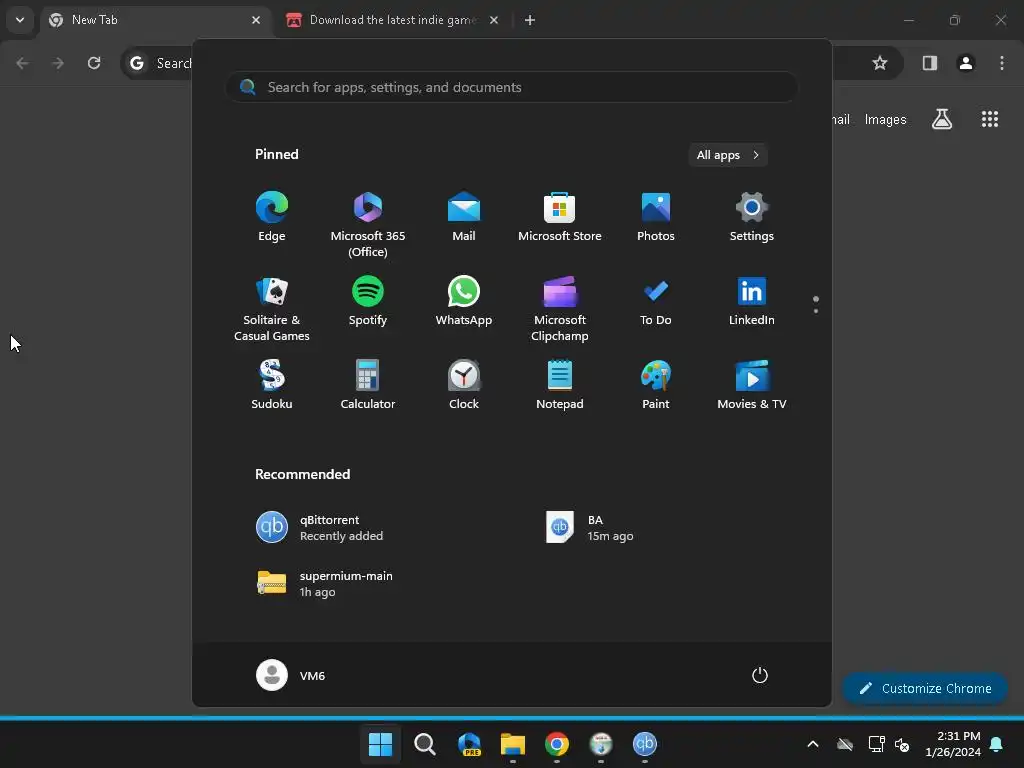The width and height of the screenshot is (1024, 768).
Task: Open the To Do app
Action: click(x=656, y=301)
